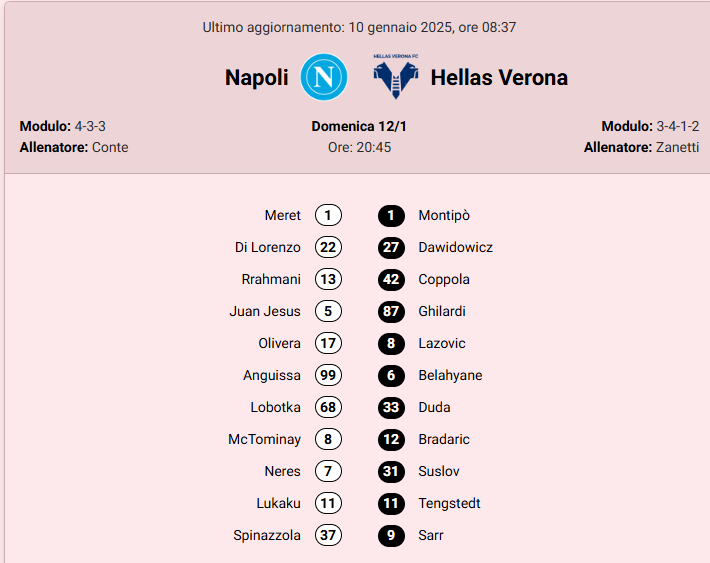Click the Verona coach name Zanetti
This screenshot has height=563, width=710.
click(677, 147)
